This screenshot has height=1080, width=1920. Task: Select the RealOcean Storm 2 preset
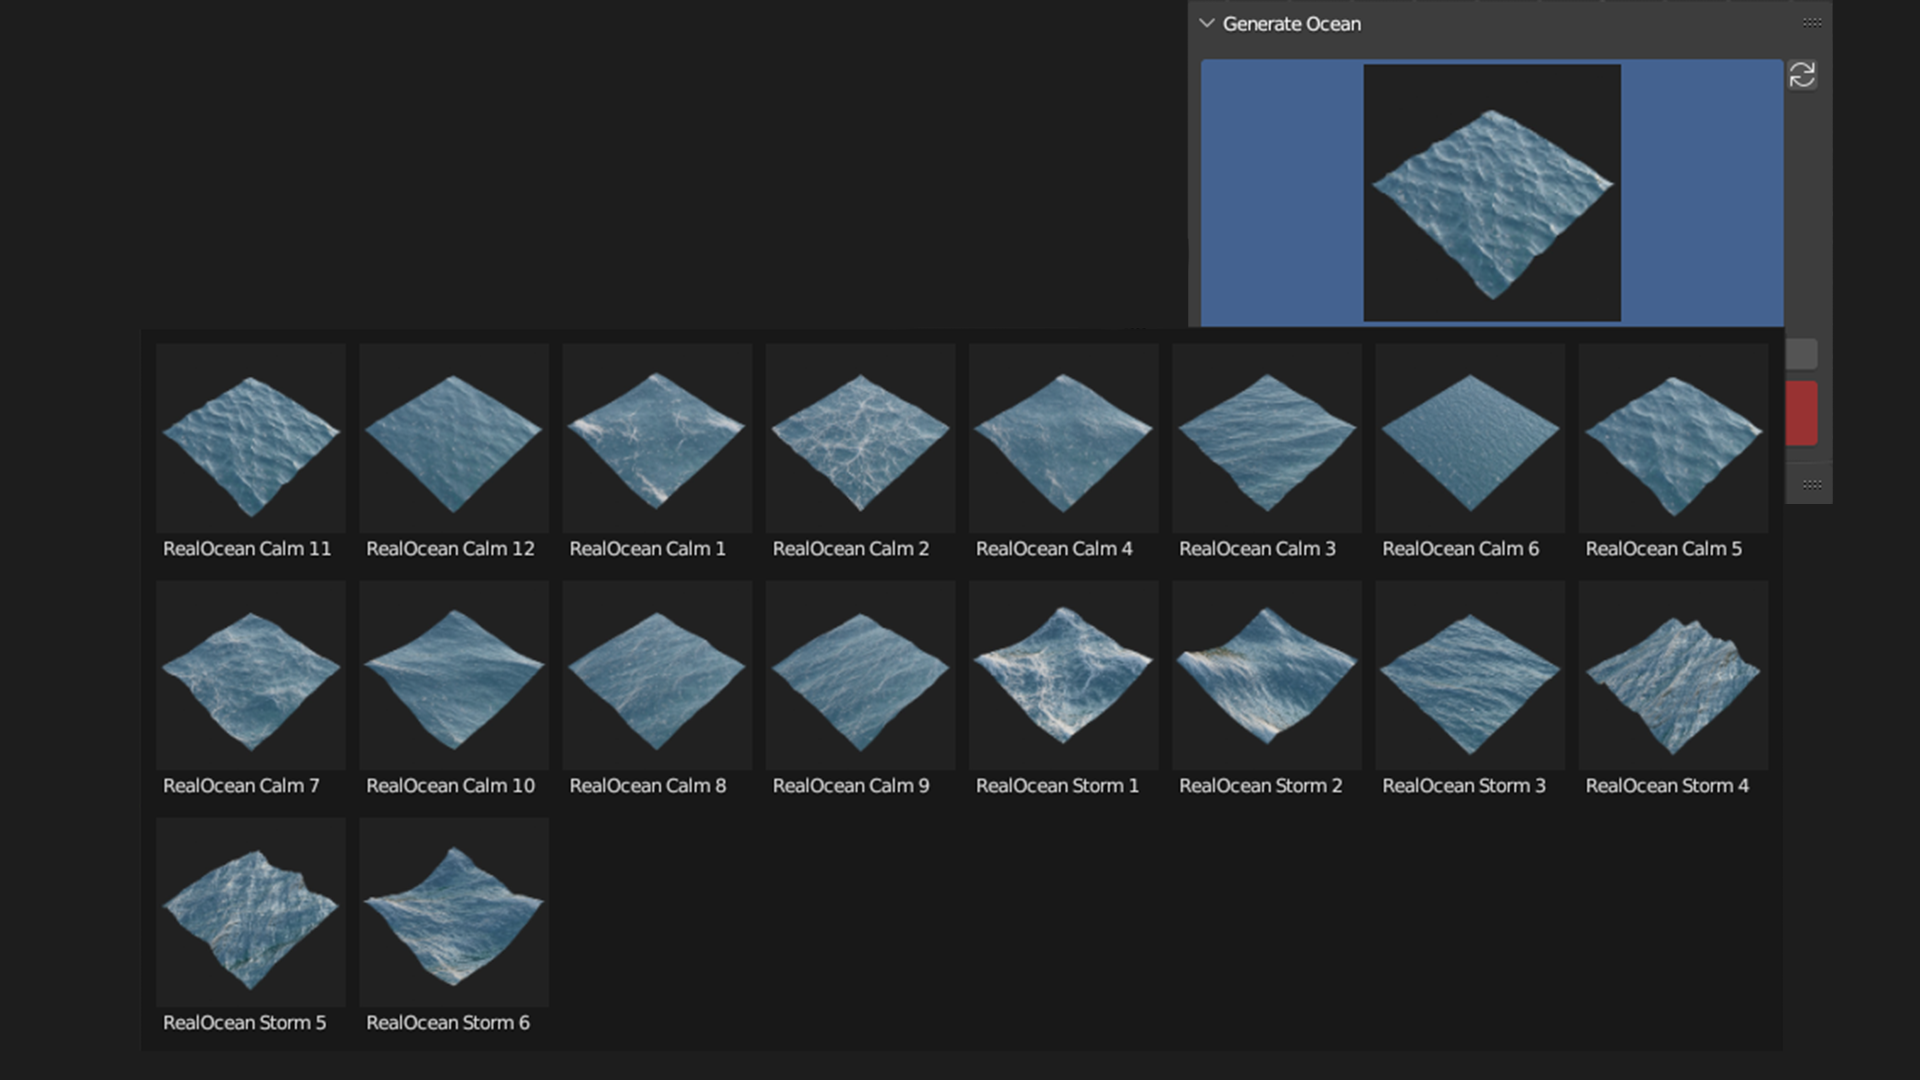pyautogui.click(x=1267, y=675)
